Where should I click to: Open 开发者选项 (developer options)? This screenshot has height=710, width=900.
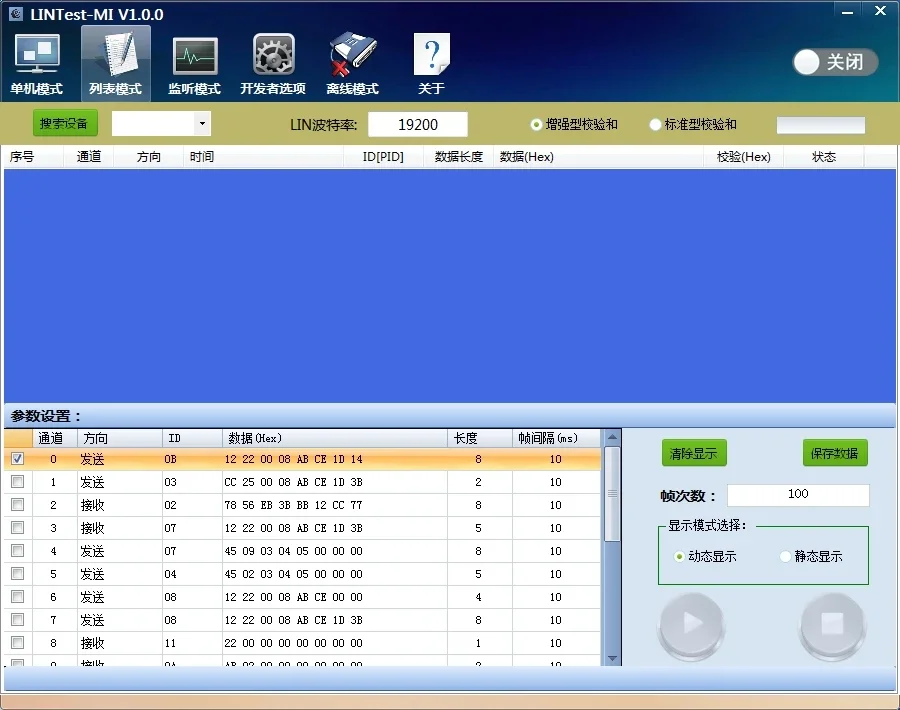click(x=272, y=62)
